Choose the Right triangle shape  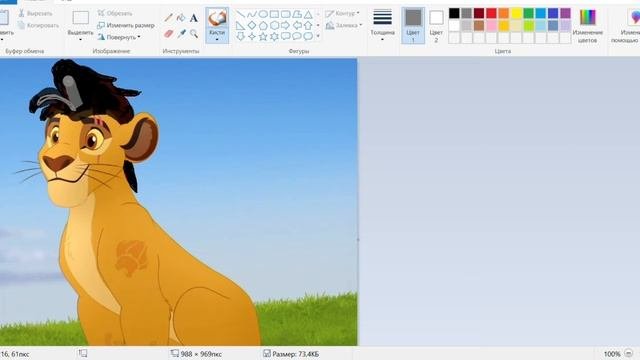click(x=241, y=26)
